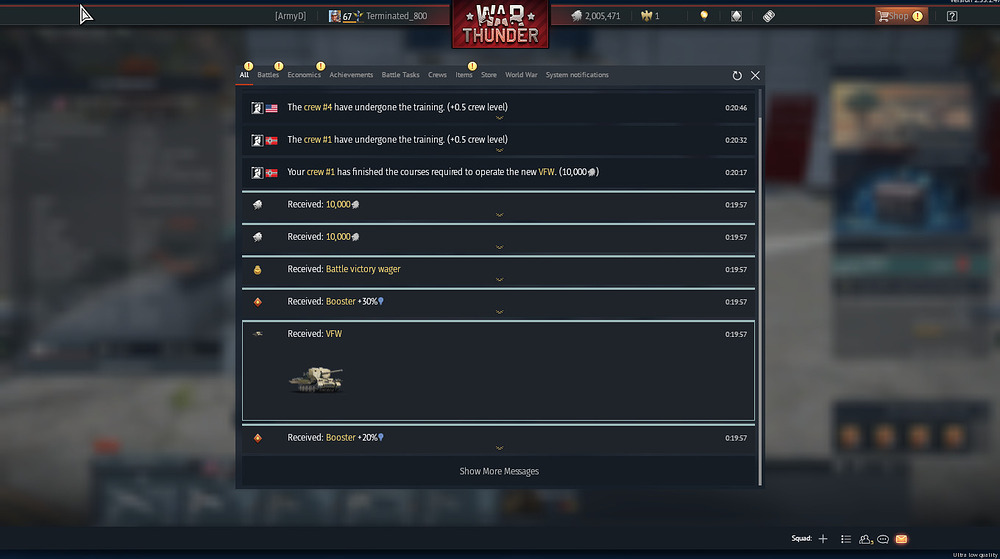Click Show More Messages
1000x559 pixels.
tap(499, 471)
